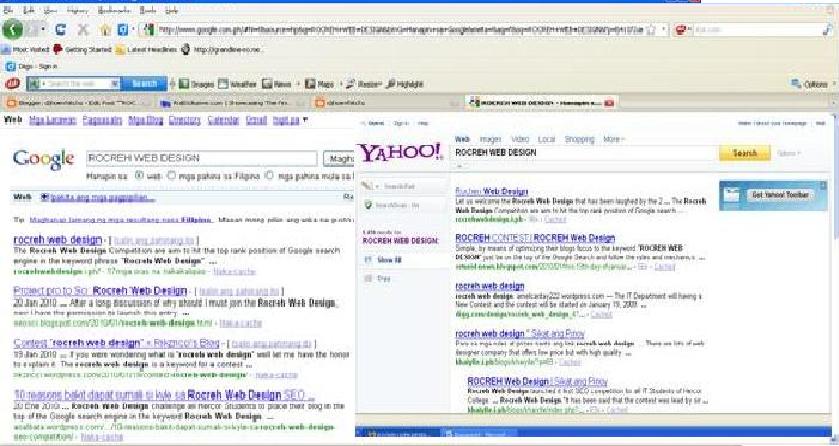Open the File menu
Screen dimensions: 839x446
point(8,10)
